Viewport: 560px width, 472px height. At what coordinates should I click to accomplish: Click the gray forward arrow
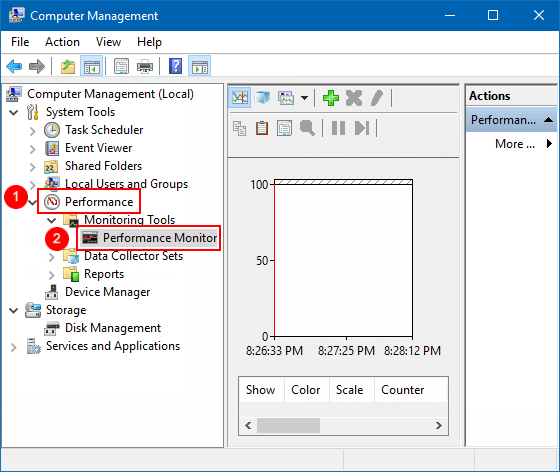37,66
